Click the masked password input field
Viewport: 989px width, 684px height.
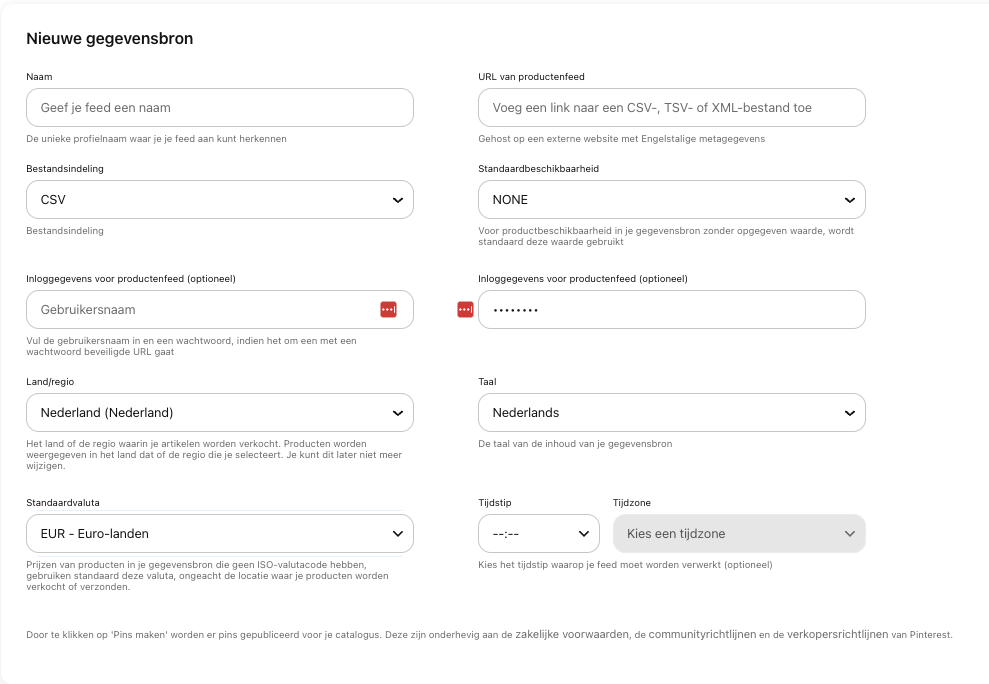coord(671,310)
